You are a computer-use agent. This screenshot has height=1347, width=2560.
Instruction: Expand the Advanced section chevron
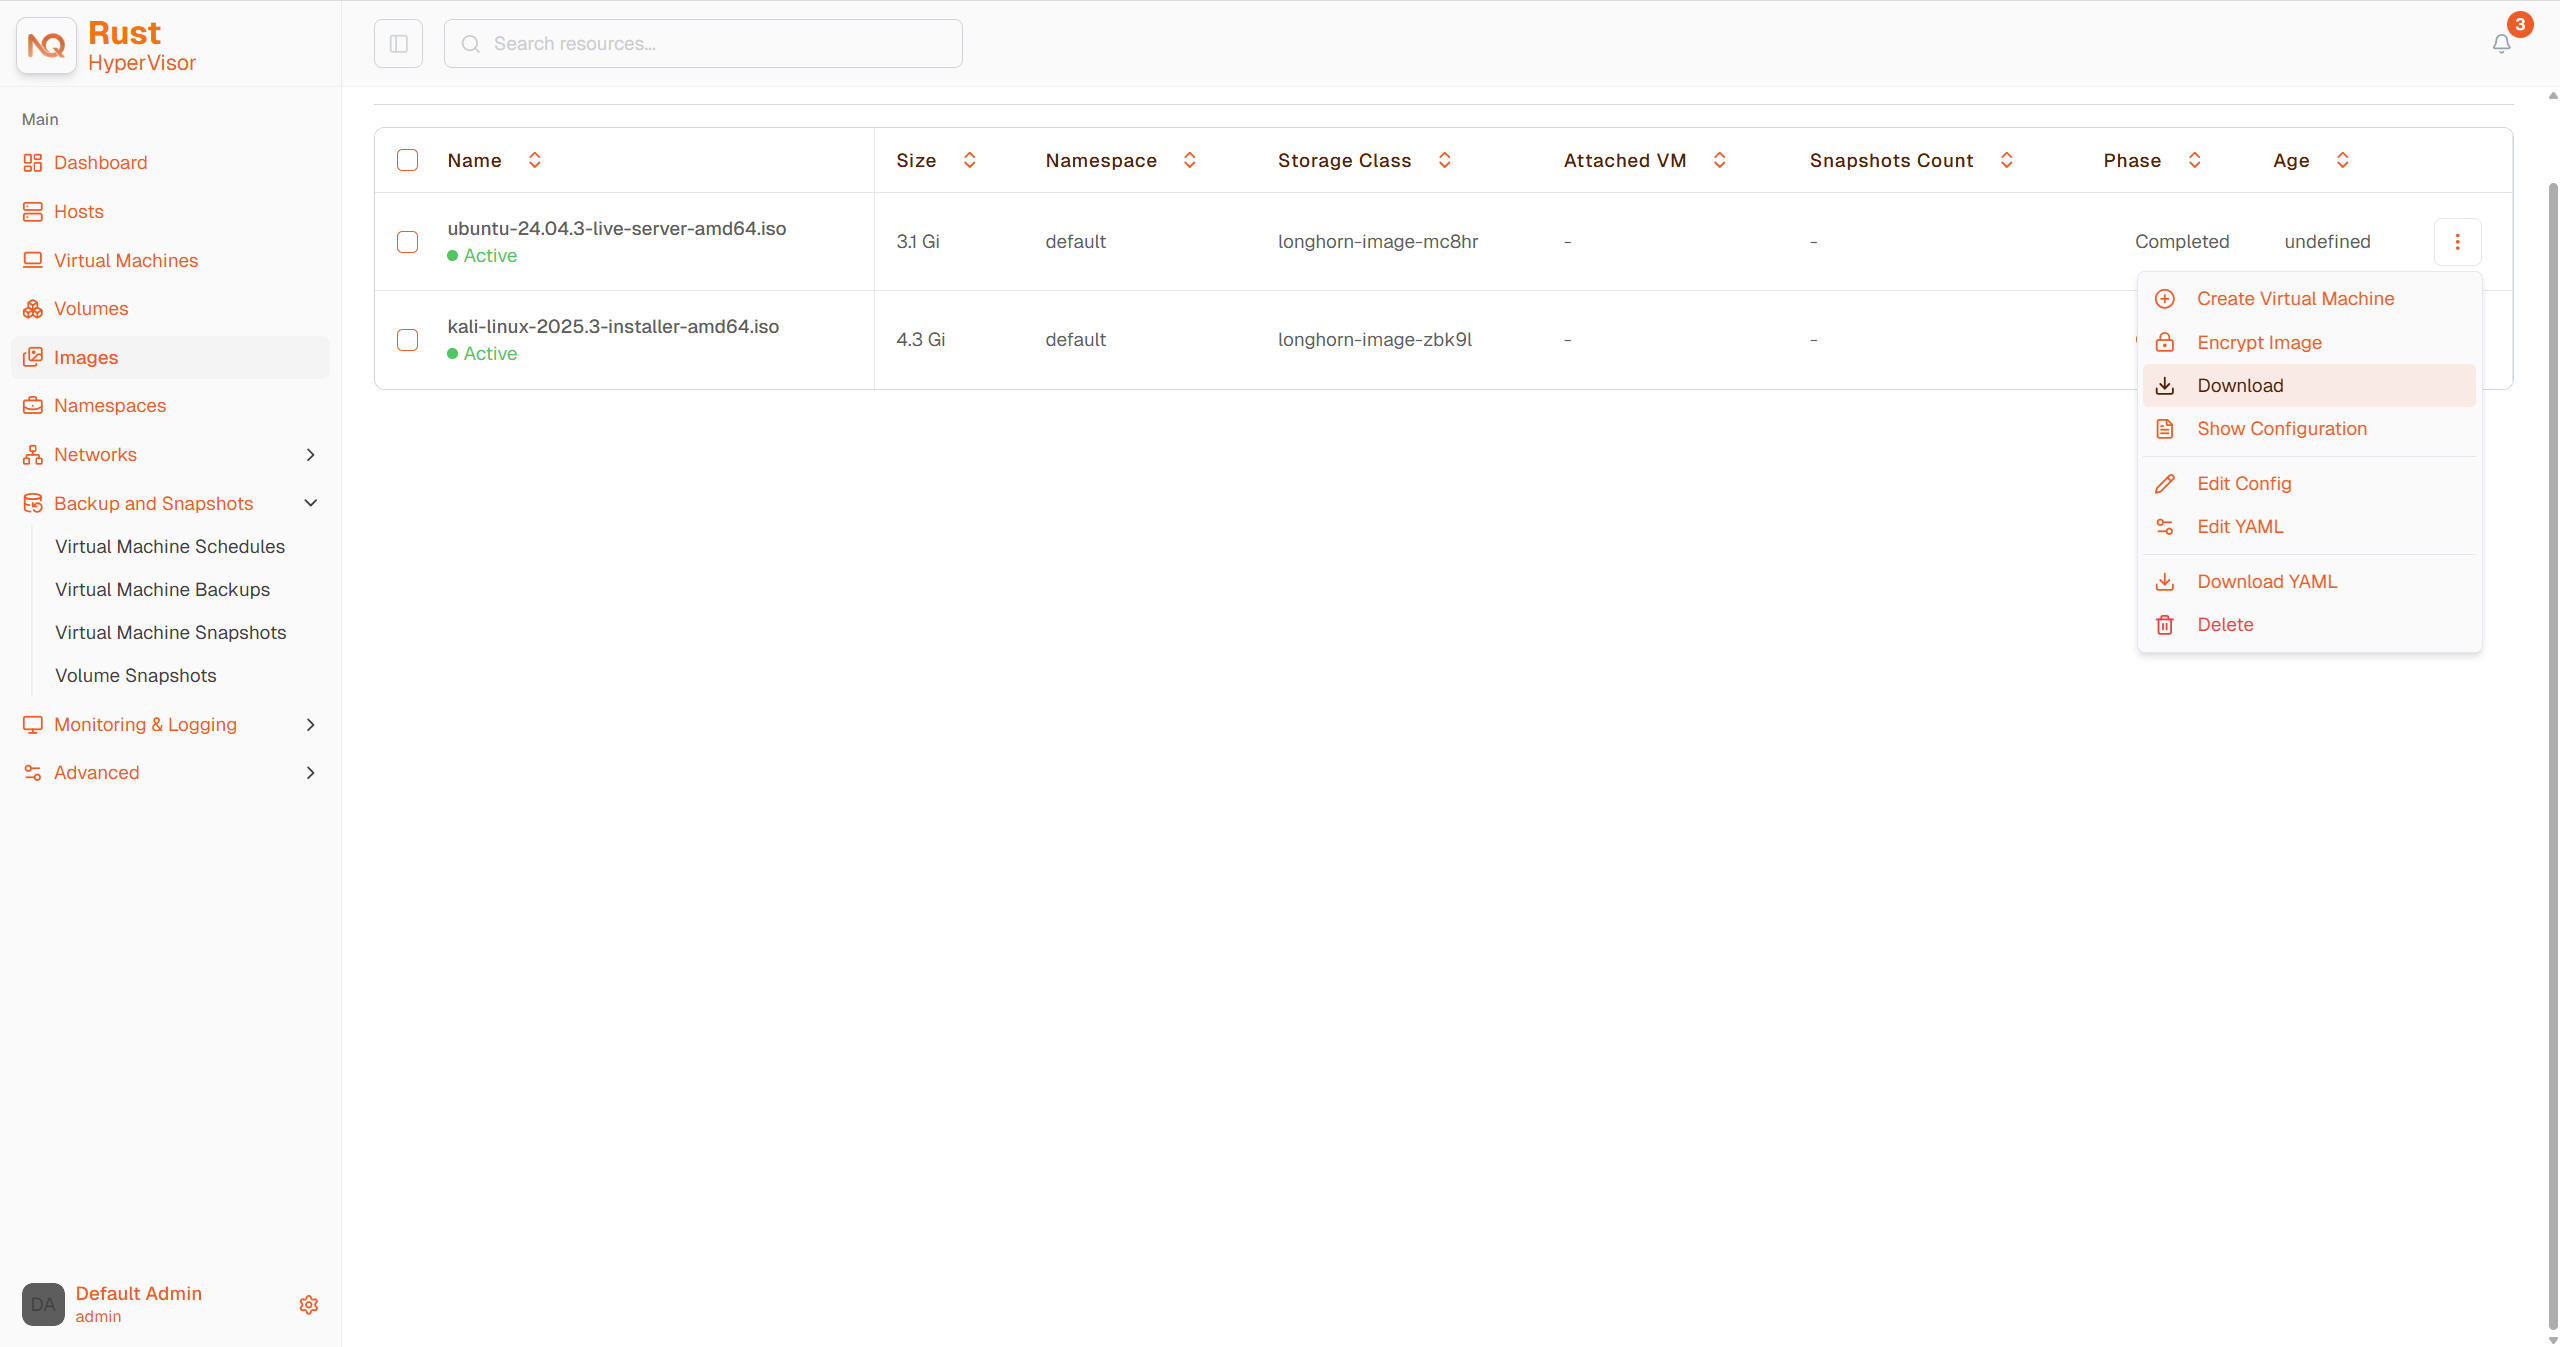(311, 773)
